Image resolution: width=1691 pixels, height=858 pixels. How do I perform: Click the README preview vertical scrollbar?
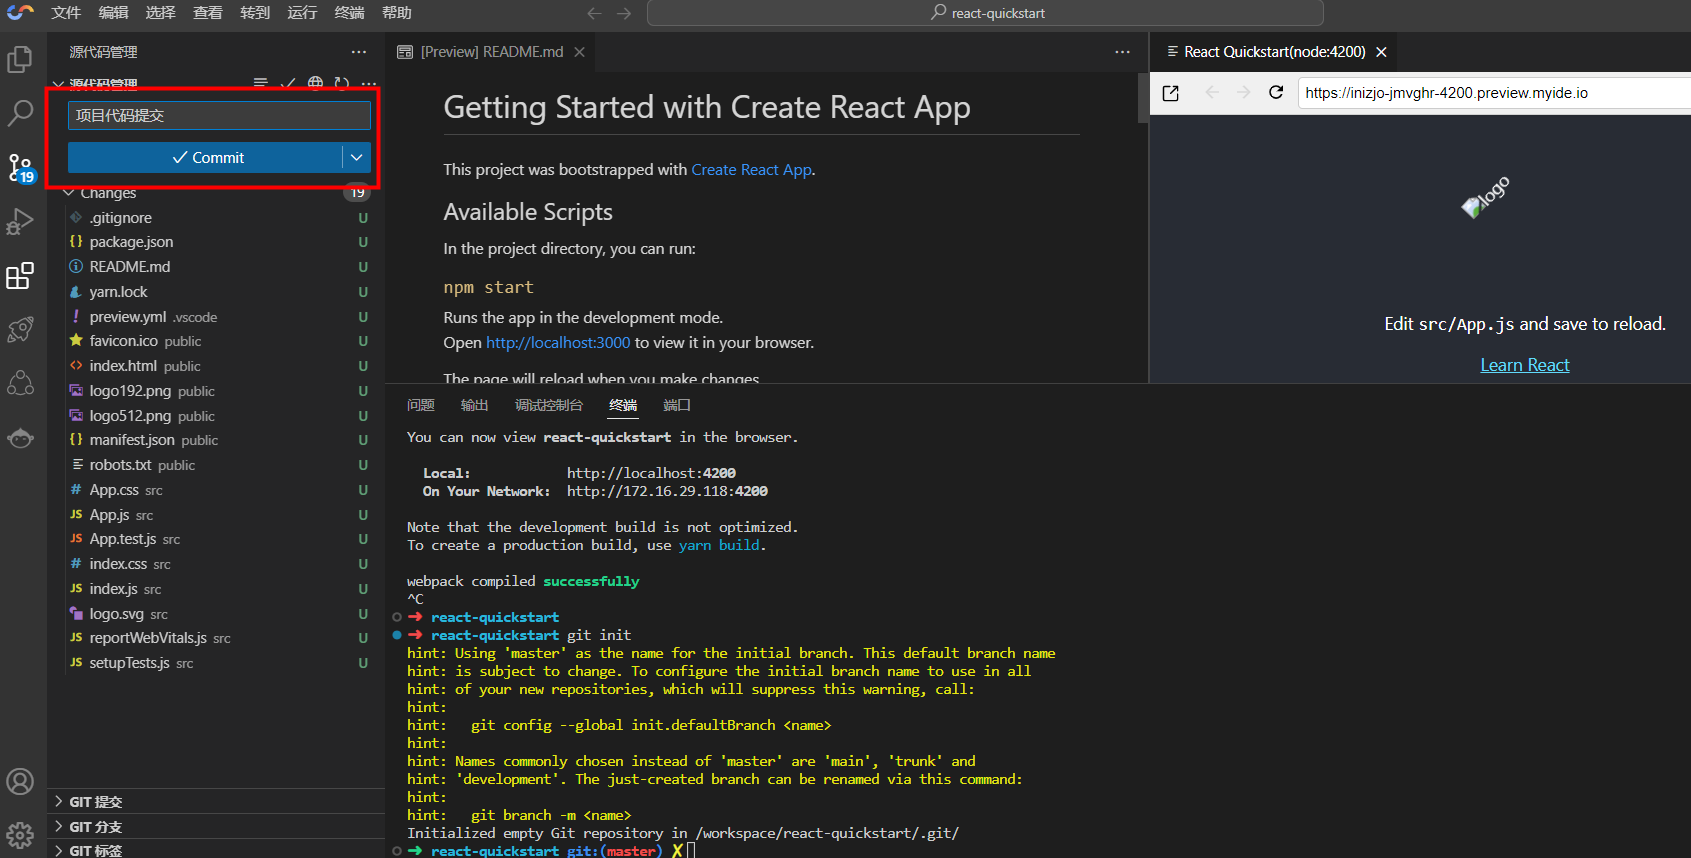(x=1143, y=98)
